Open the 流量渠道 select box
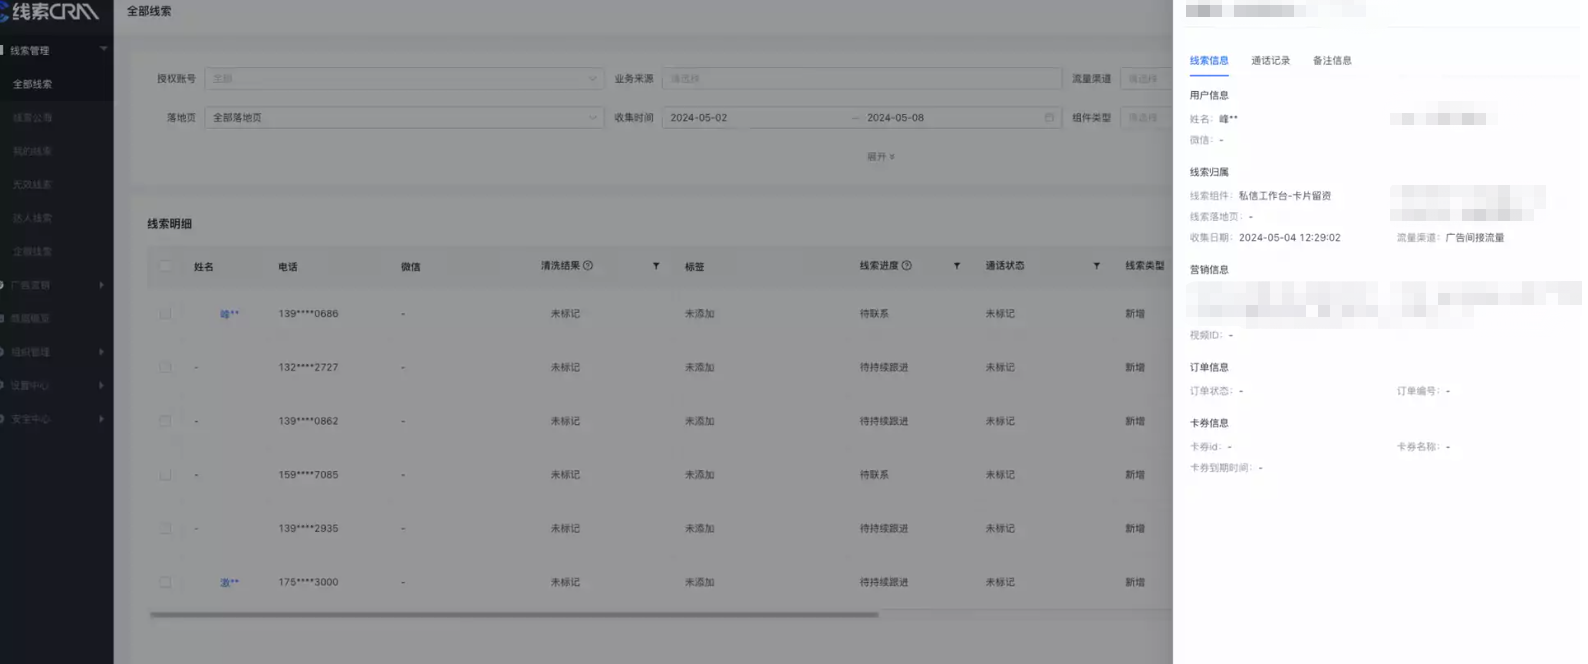The height and width of the screenshot is (664, 1588). click(1146, 79)
